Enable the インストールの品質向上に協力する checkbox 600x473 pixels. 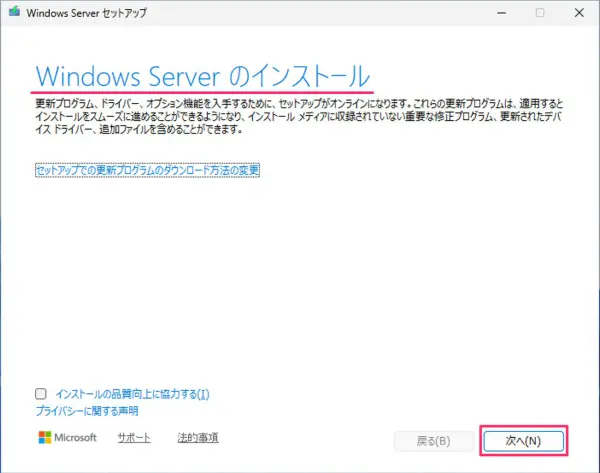[40, 394]
